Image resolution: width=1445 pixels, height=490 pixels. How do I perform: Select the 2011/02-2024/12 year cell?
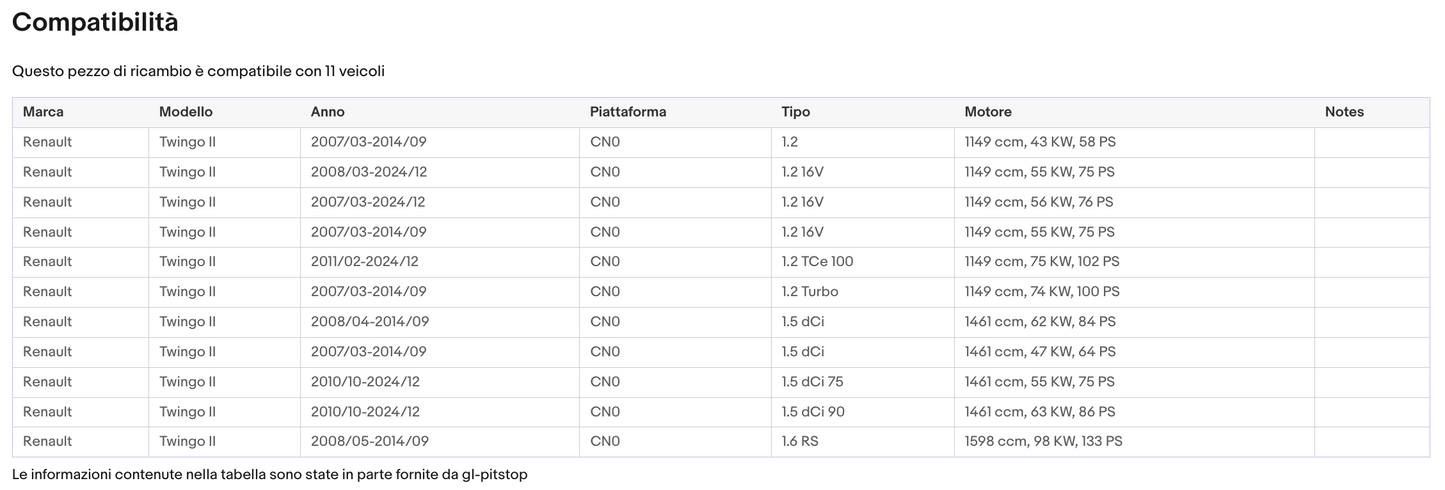click(x=365, y=262)
